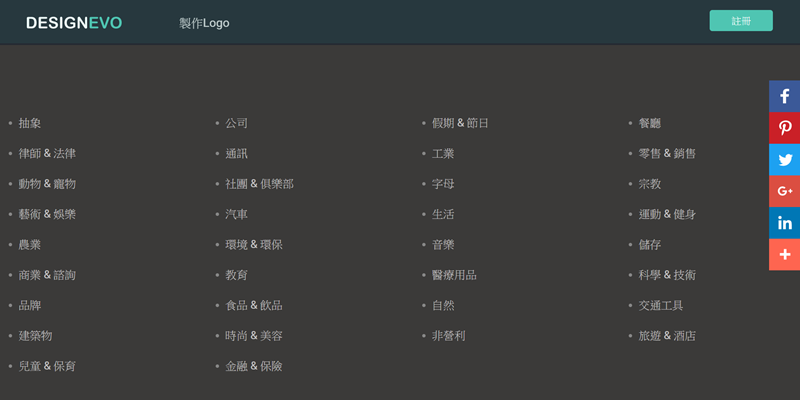
Task: Open the 抽象 category link
Action: click(30, 123)
